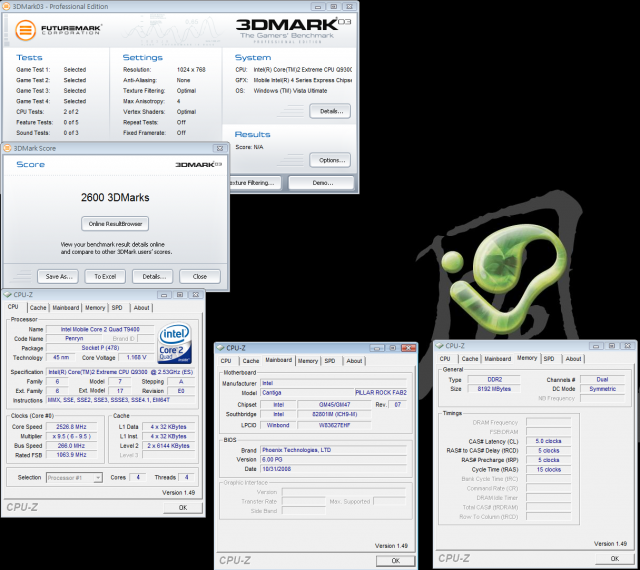Image resolution: width=640 pixels, height=570 pixels.
Task: Maximize the 3DMark03 main window
Action: point(333,7)
